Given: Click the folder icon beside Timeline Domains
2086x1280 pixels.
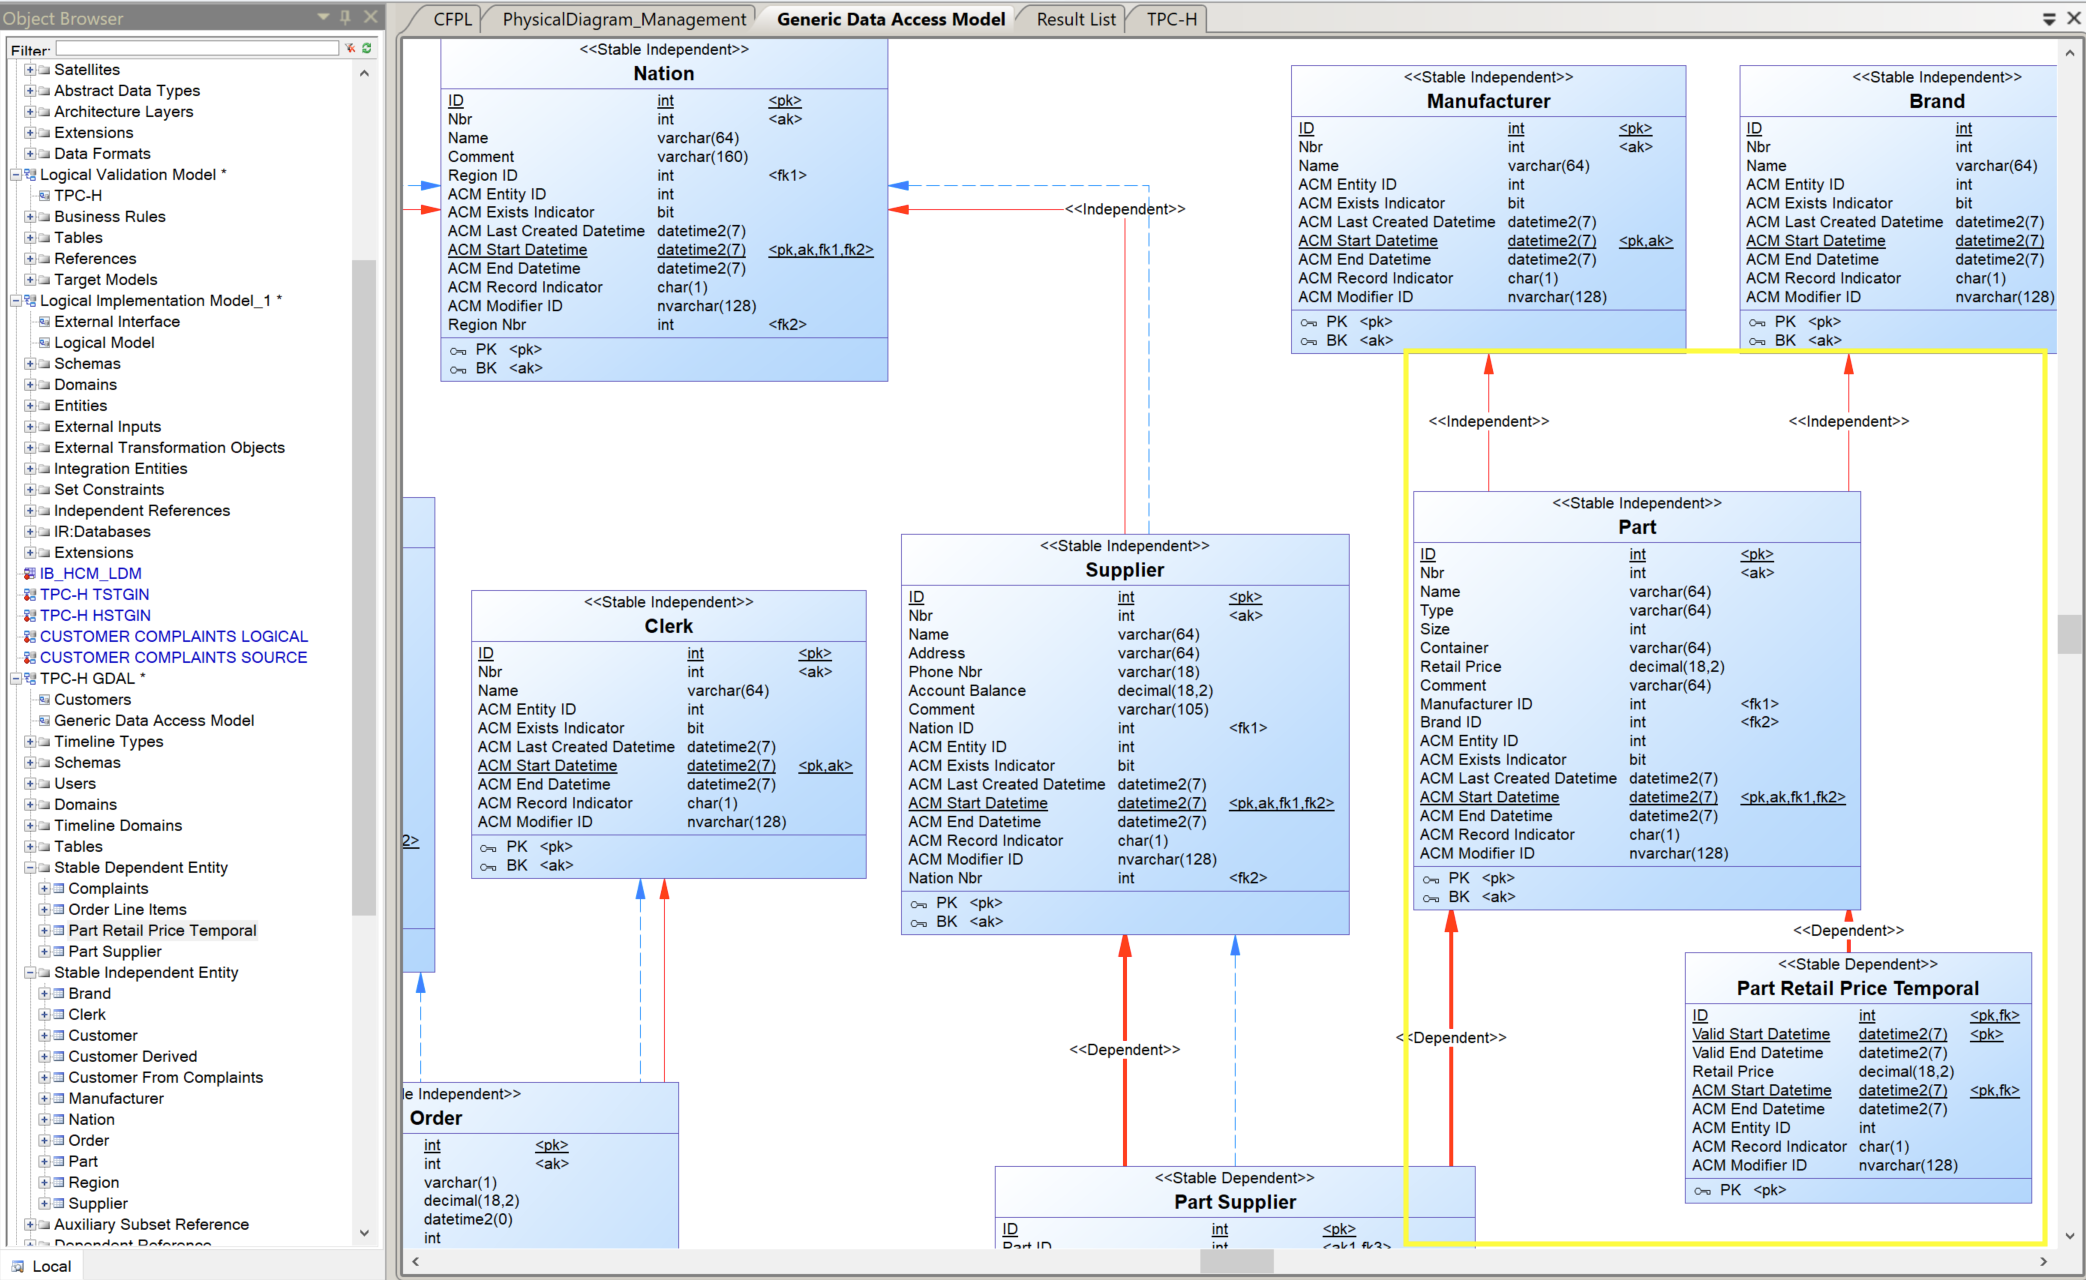Looking at the screenshot, I should [44, 826].
